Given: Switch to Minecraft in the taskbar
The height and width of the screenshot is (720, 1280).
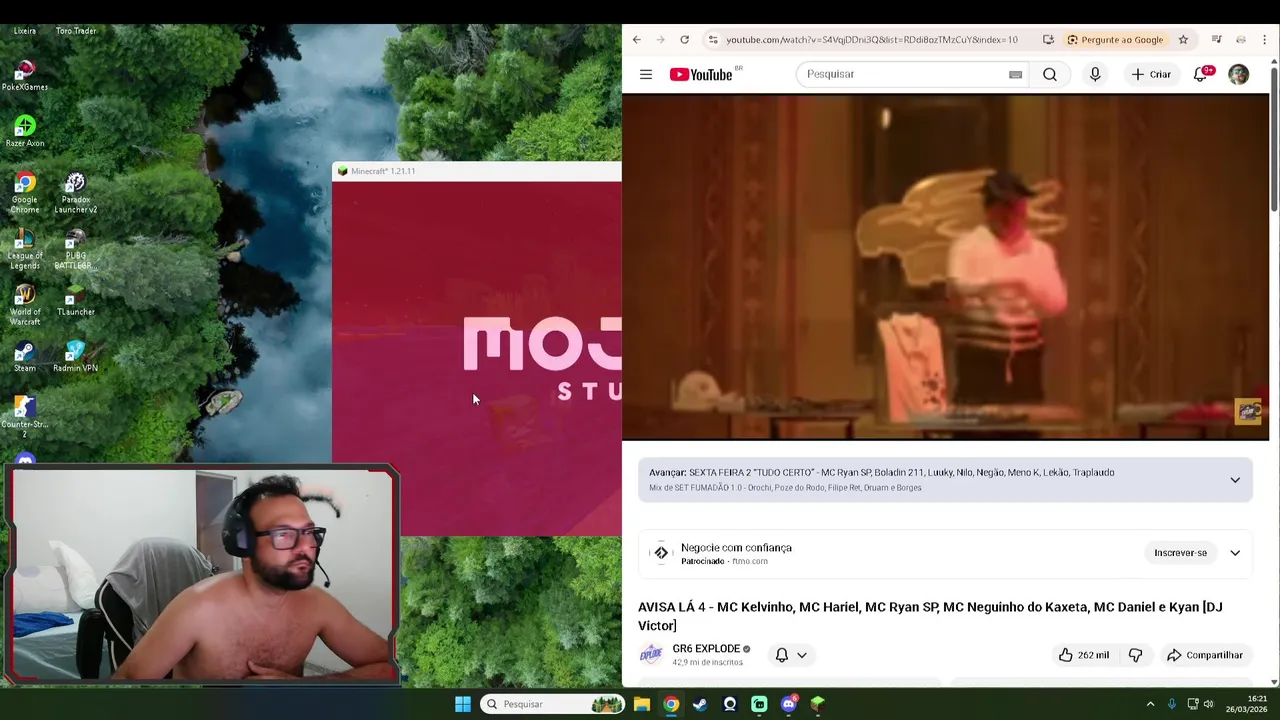Looking at the screenshot, I should pos(817,704).
